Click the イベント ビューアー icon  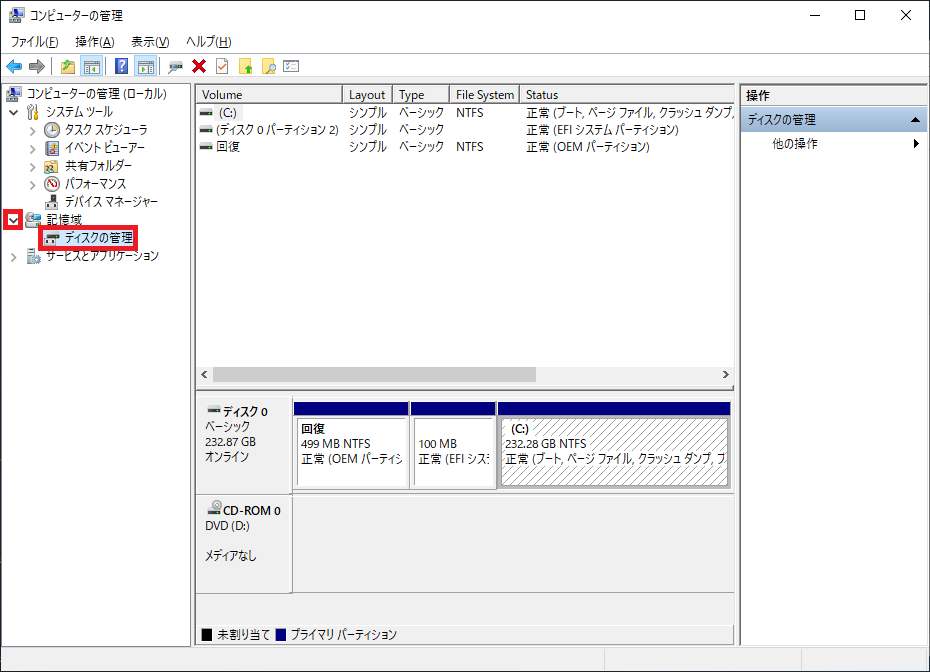[x=52, y=148]
